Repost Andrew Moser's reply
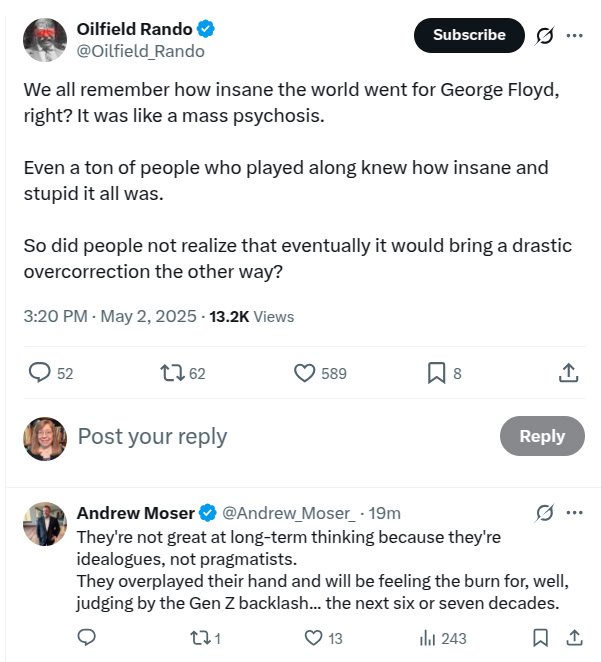This screenshot has height=662, width=601. tap(199, 637)
